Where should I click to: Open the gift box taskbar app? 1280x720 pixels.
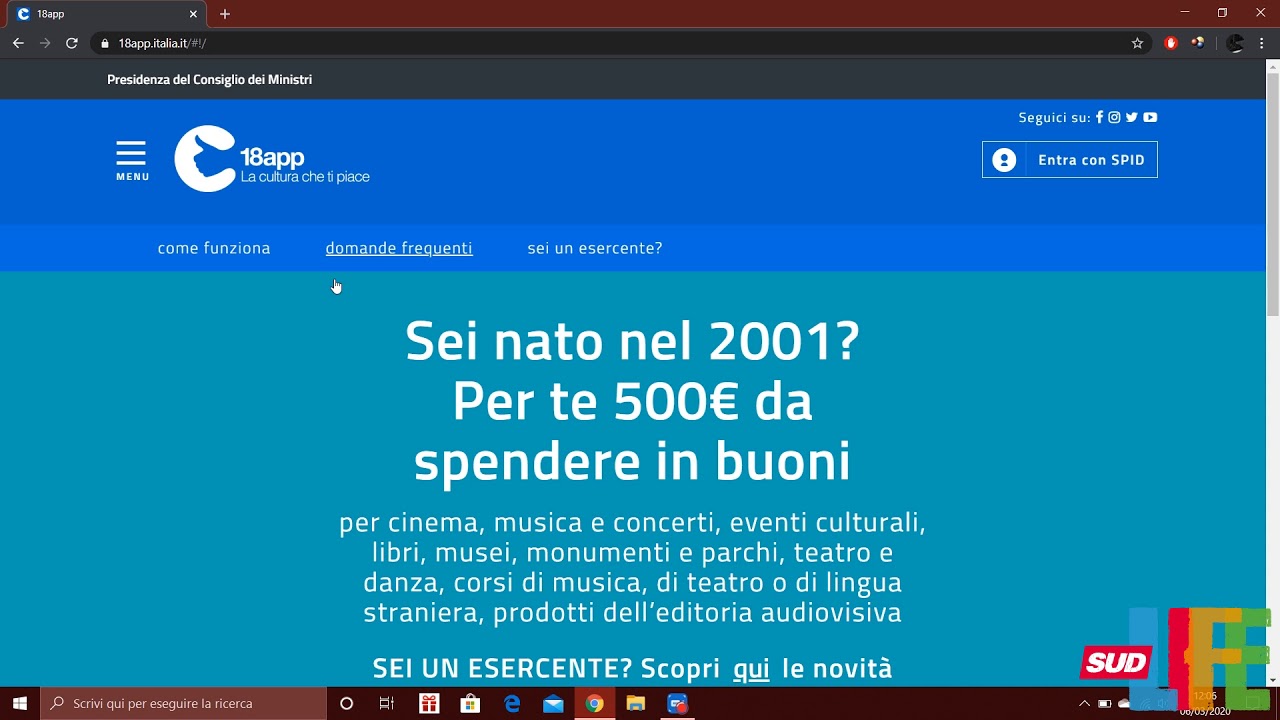pyautogui.click(x=429, y=704)
